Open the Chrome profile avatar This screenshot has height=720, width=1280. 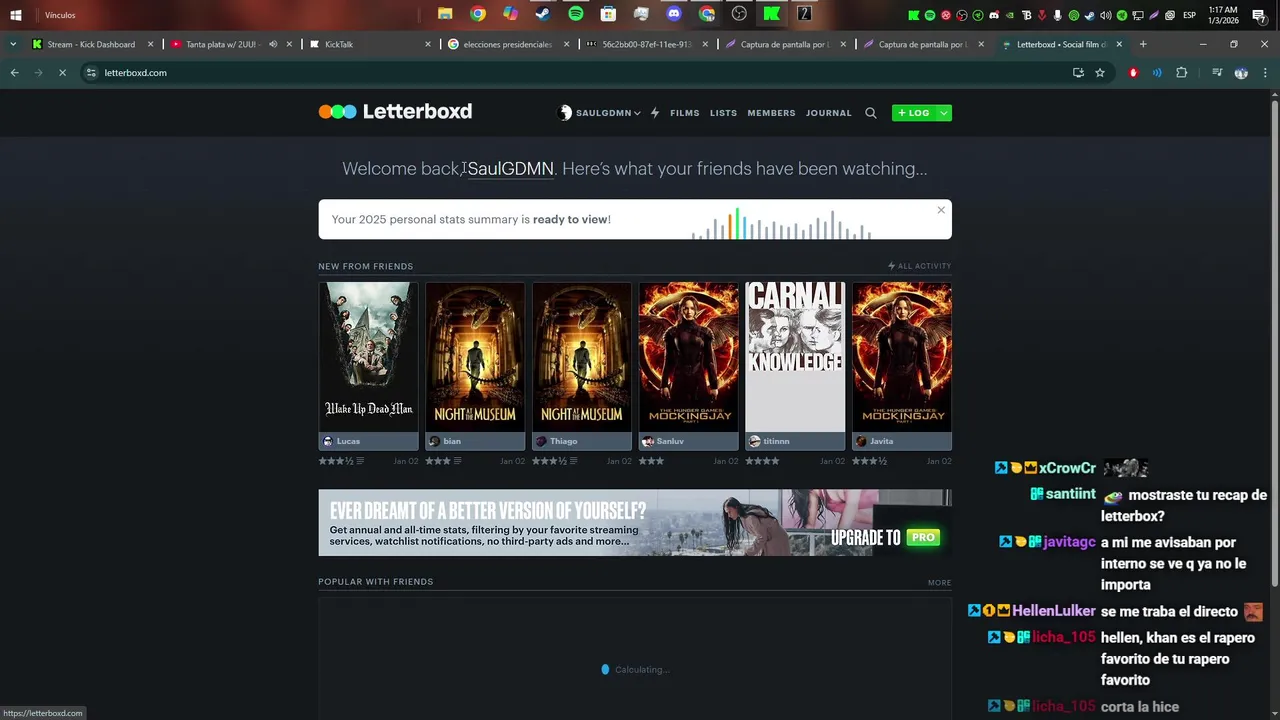coord(1241,72)
